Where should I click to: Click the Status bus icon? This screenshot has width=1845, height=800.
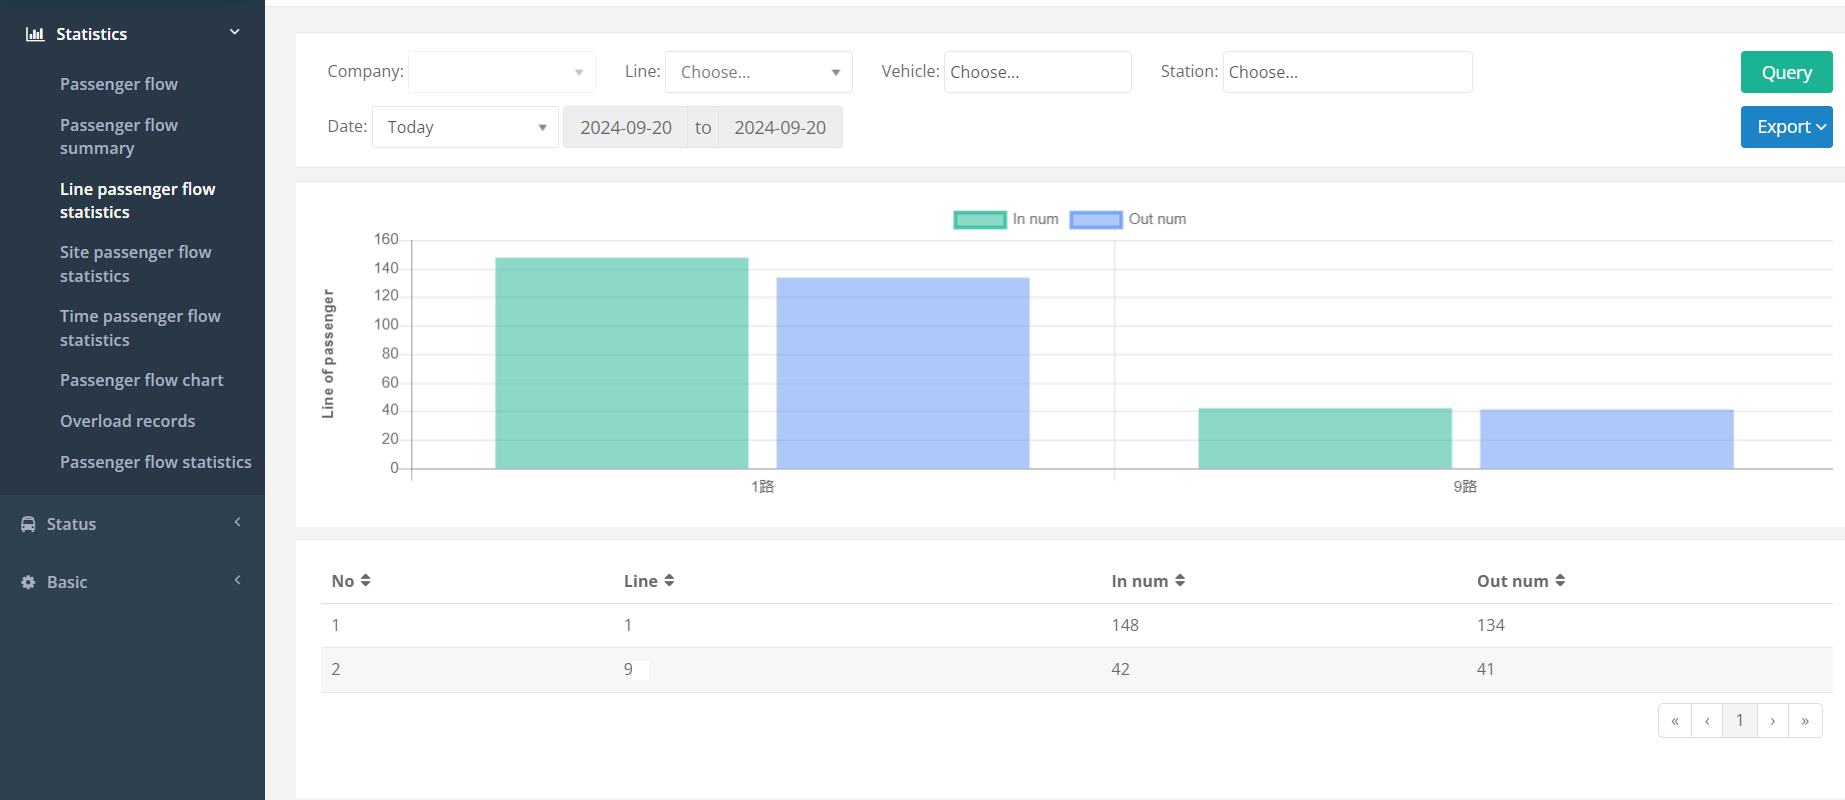point(28,524)
